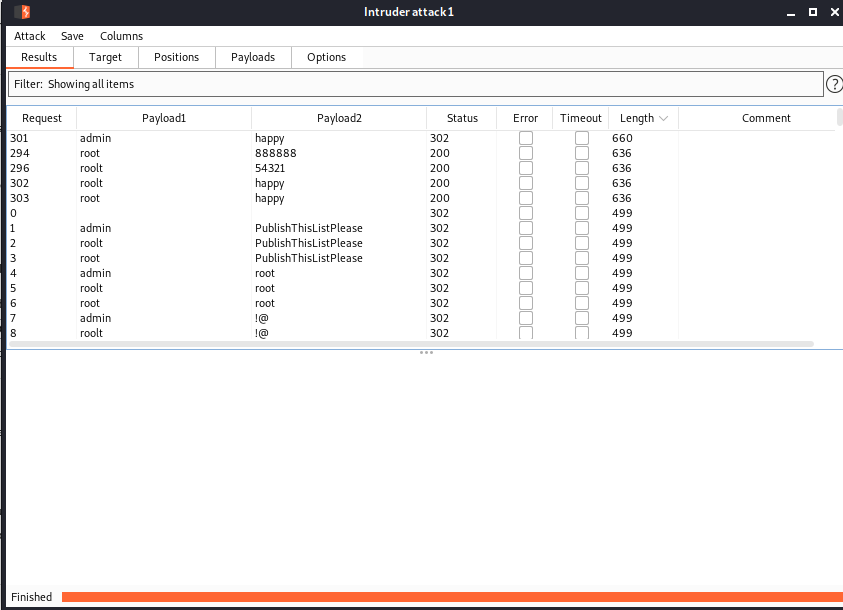Toggle Error checkbox for request 4
This screenshot has width=843, height=610.
coord(526,274)
